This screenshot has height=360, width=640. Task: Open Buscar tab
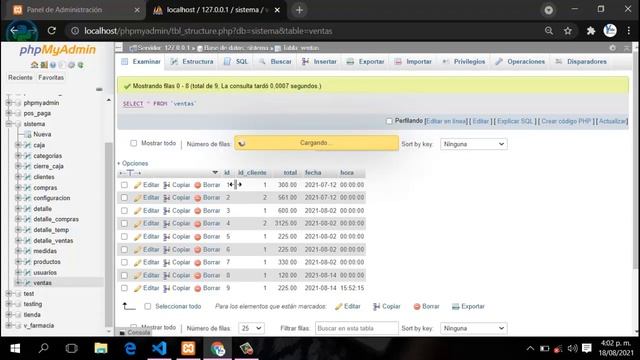point(276,62)
